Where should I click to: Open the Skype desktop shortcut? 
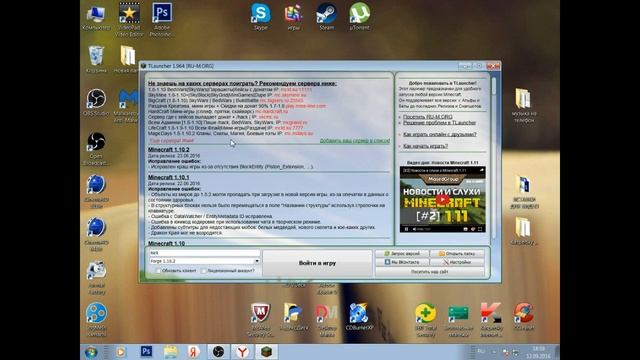tap(260, 16)
